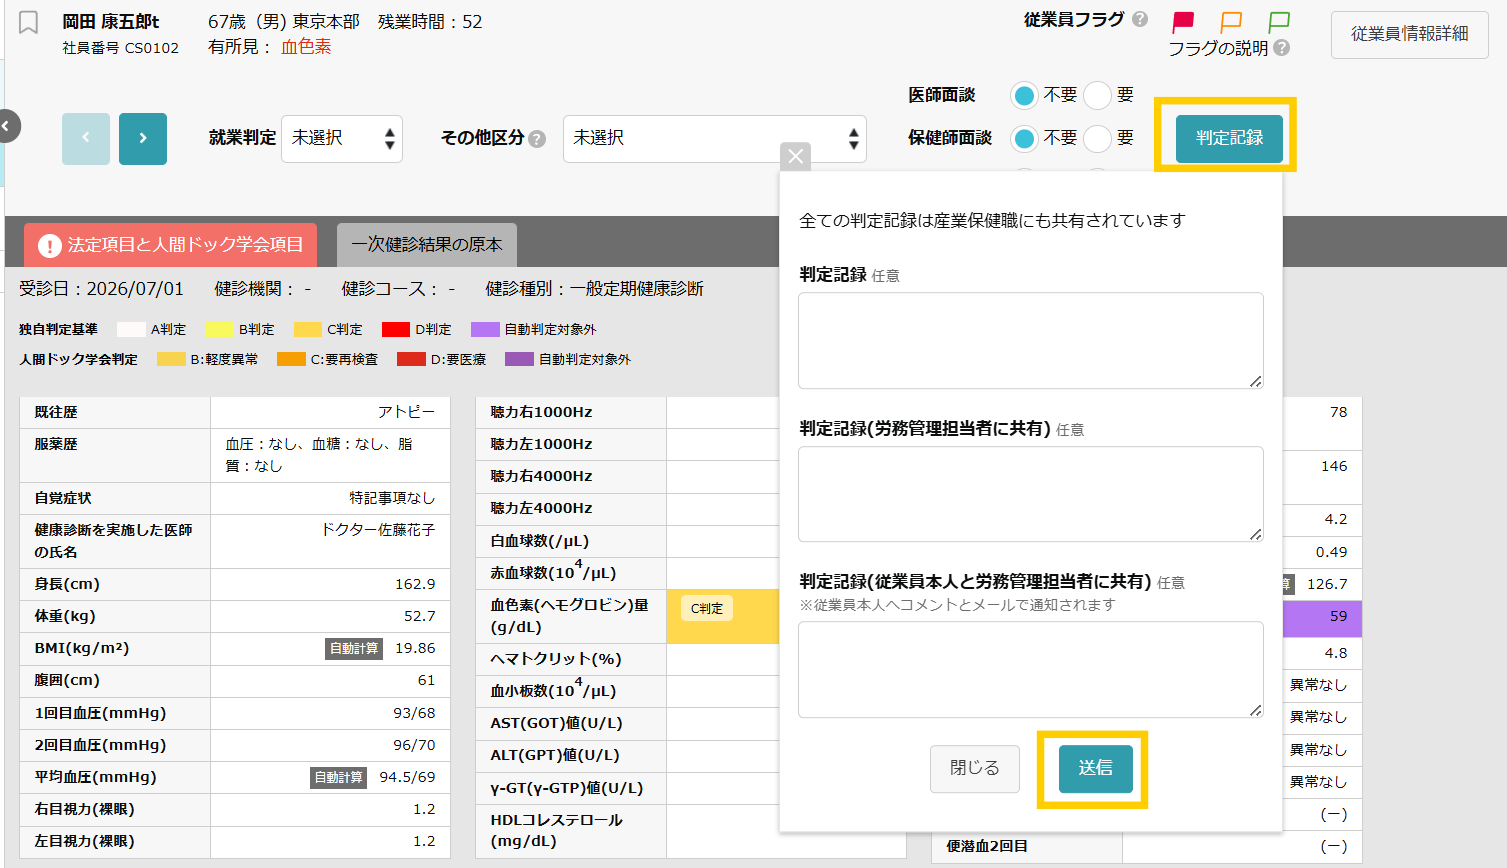Screen dimensions: 1507x868
Task: Switch to the 法定項目と人間ドック学会項目 tab
Action: coord(171,245)
